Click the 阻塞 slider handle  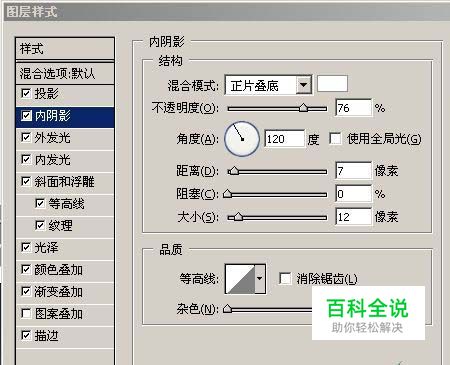[227, 194]
